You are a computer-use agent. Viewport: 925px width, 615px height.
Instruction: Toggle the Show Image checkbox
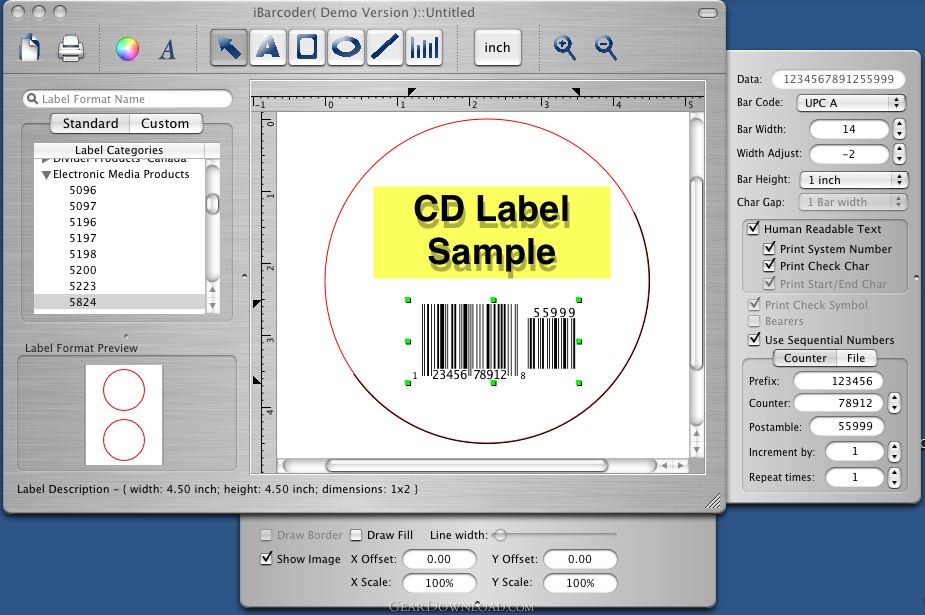pos(267,558)
